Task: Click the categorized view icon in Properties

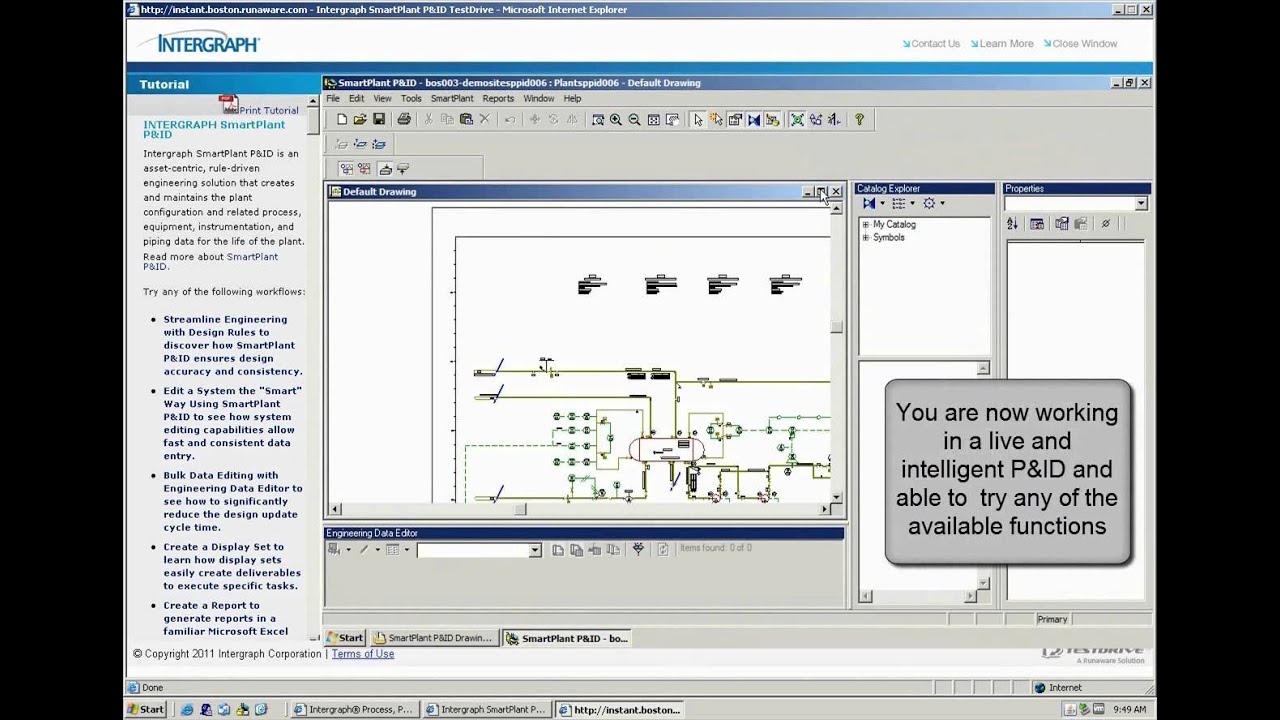Action: pyautogui.click(x=1037, y=224)
